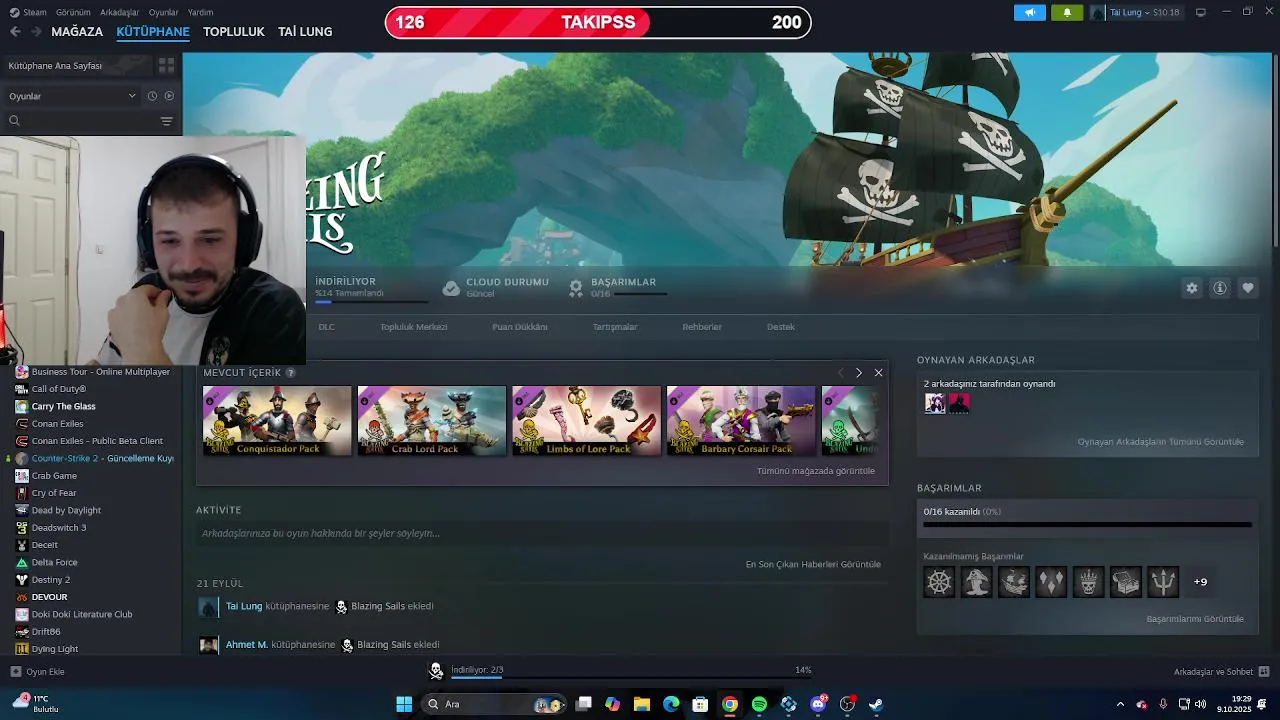Open Spotify from taskbar
The height and width of the screenshot is (720, 1280).
coord(759,704)
